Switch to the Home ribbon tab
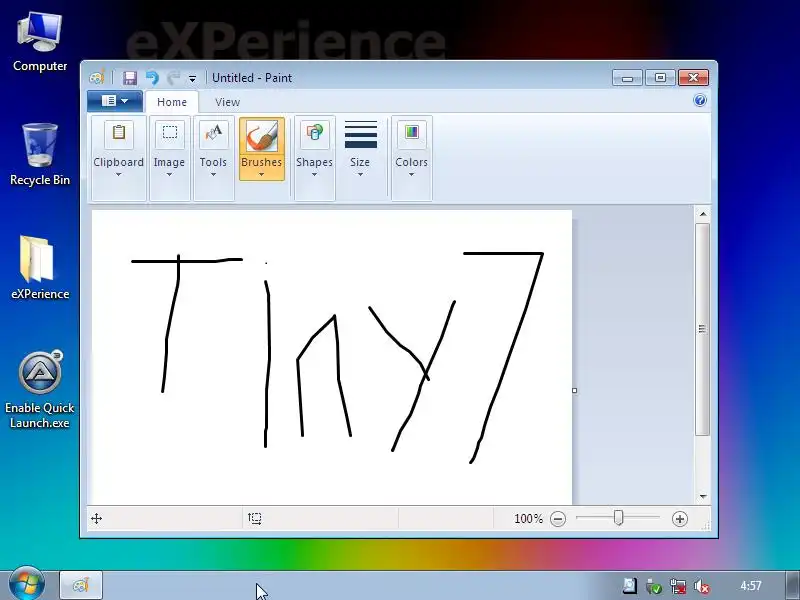 172,102
